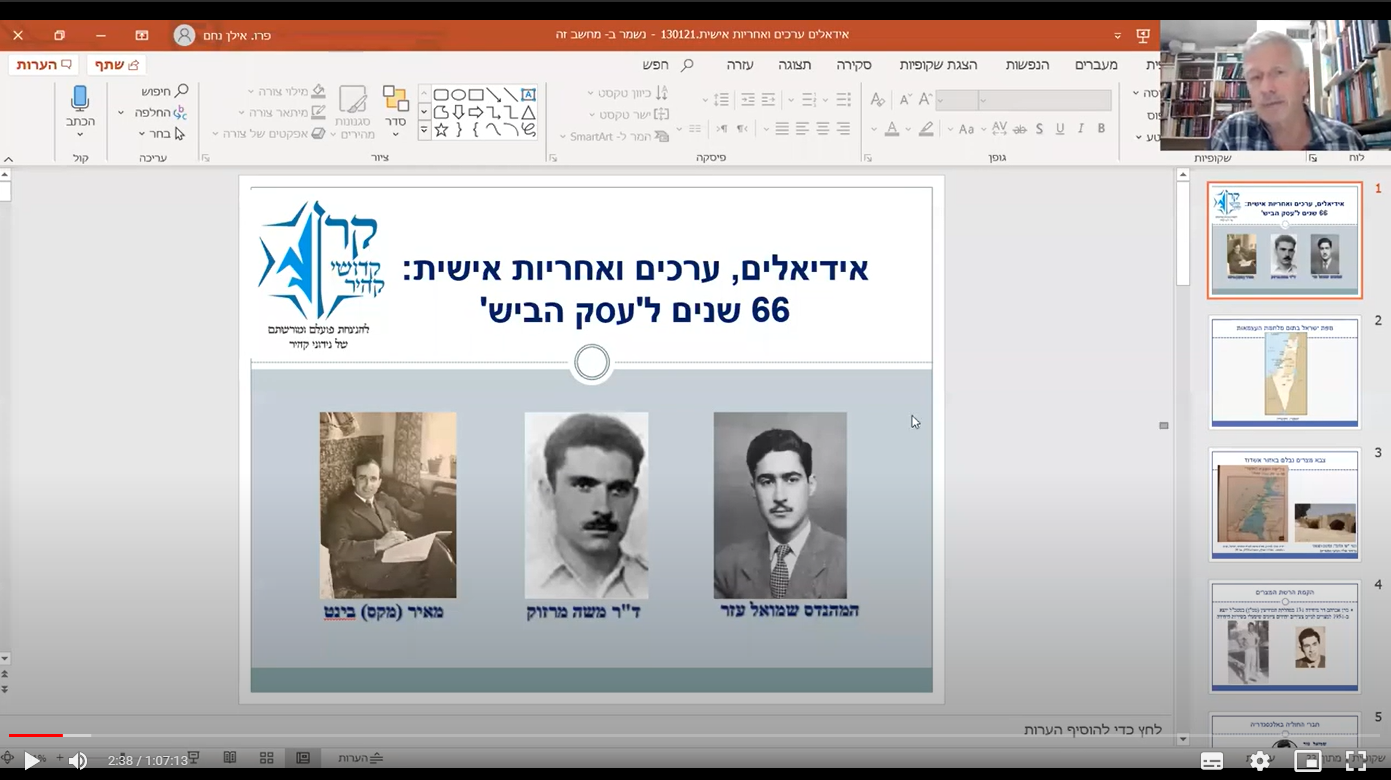Click the font color red A swatch
Viewport: 1391px width, 780px height.
(891, 129)
